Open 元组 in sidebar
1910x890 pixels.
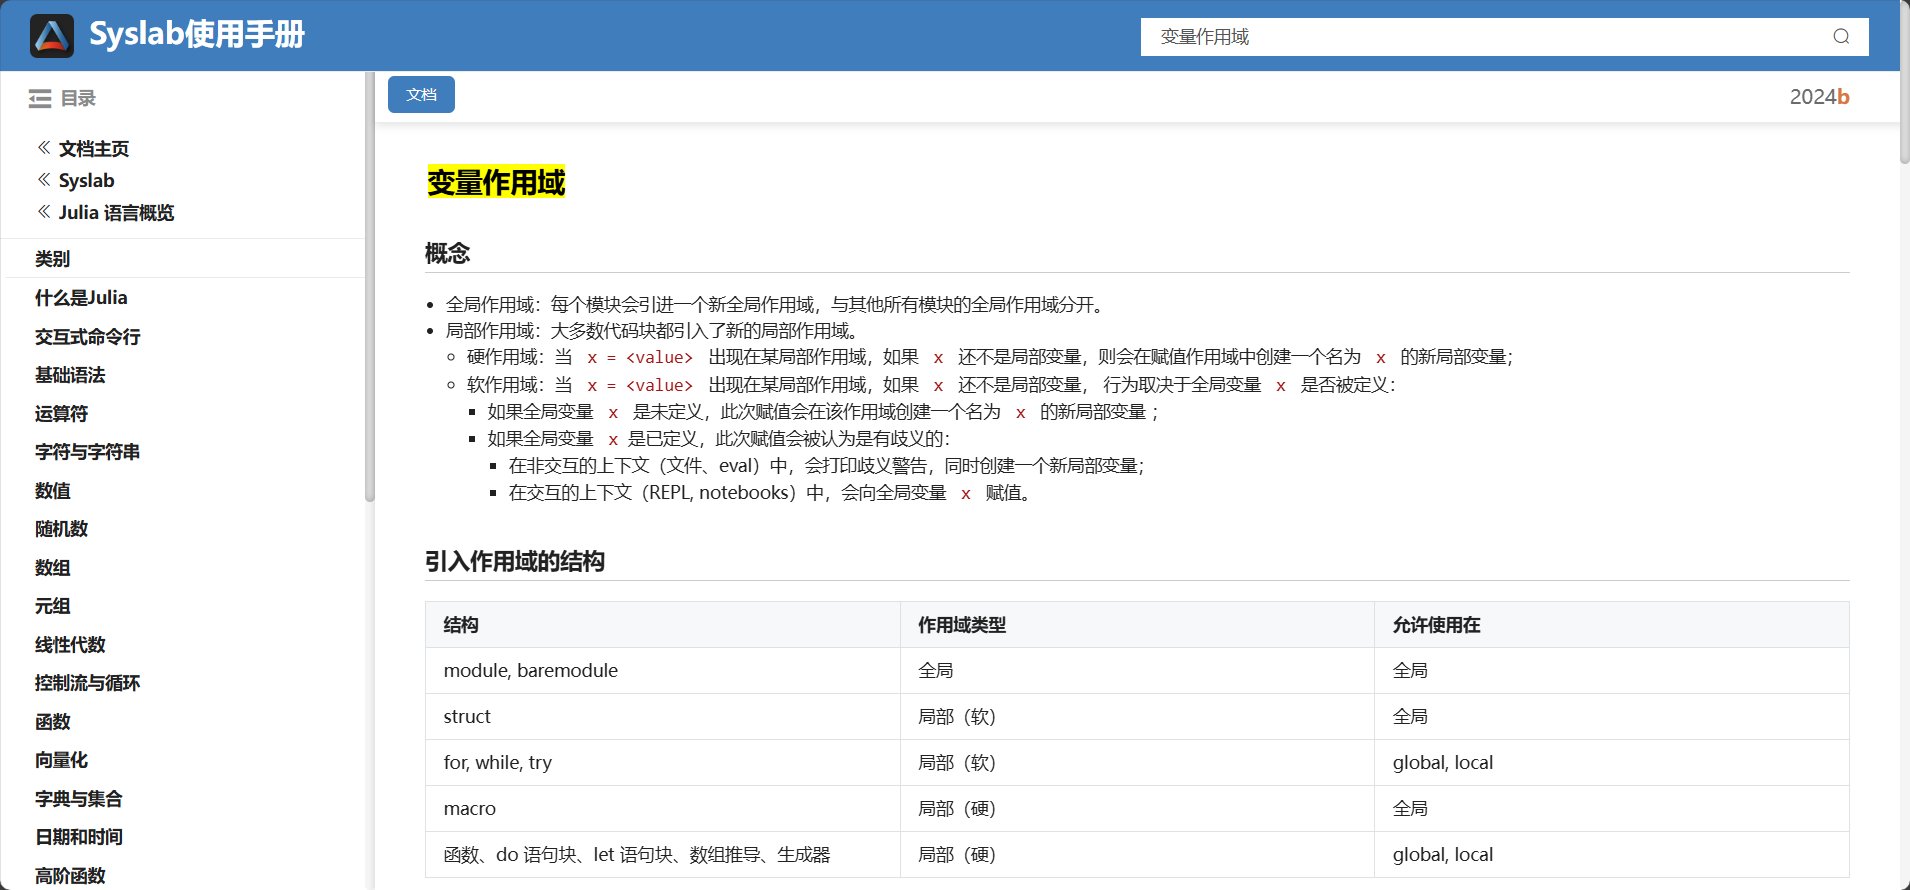click(53, 606)
